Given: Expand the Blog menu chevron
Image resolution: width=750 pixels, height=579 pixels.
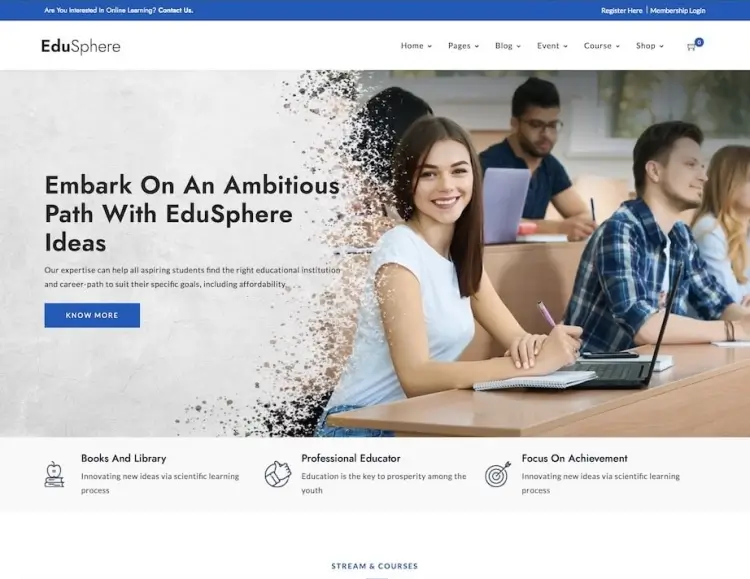Looking at the screenshot, I should 518,46.
